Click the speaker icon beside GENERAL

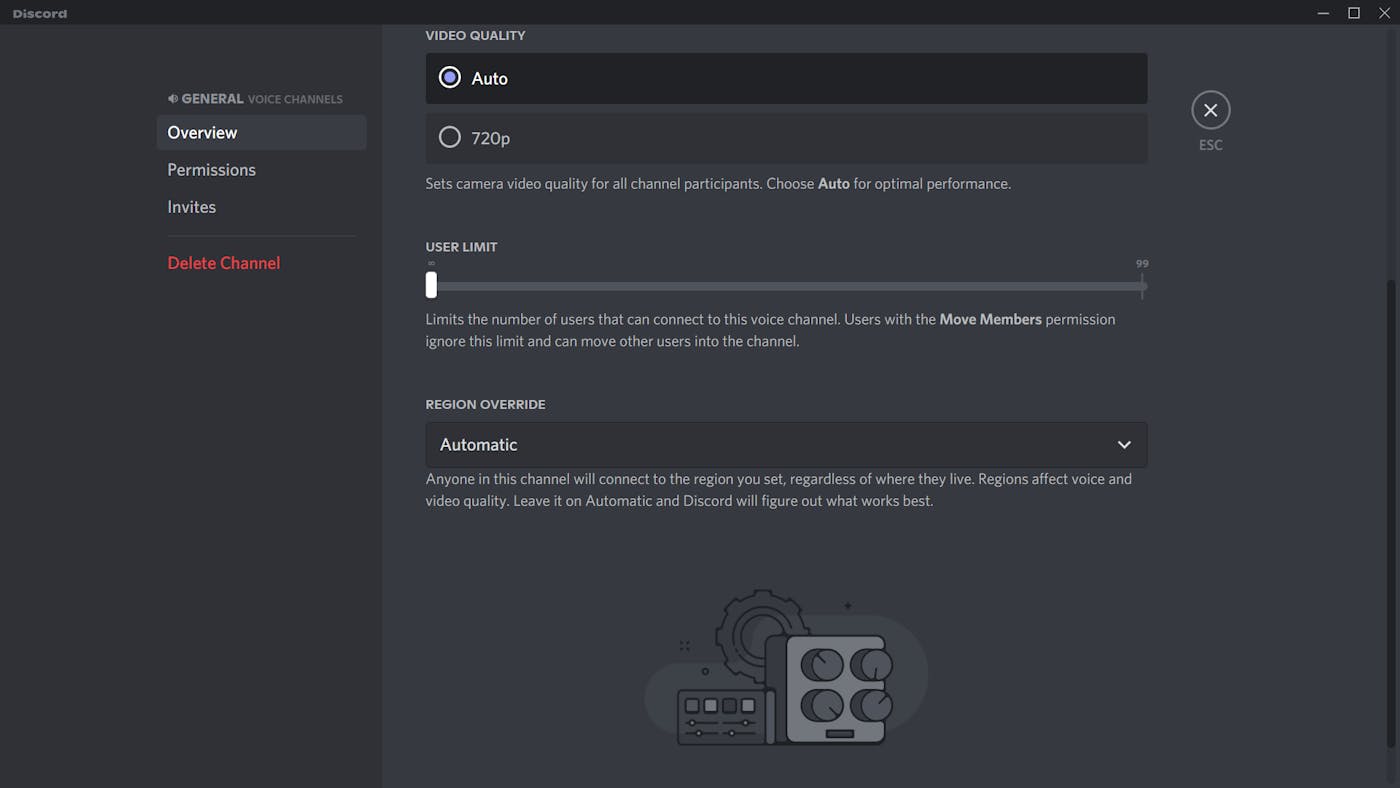171,97
